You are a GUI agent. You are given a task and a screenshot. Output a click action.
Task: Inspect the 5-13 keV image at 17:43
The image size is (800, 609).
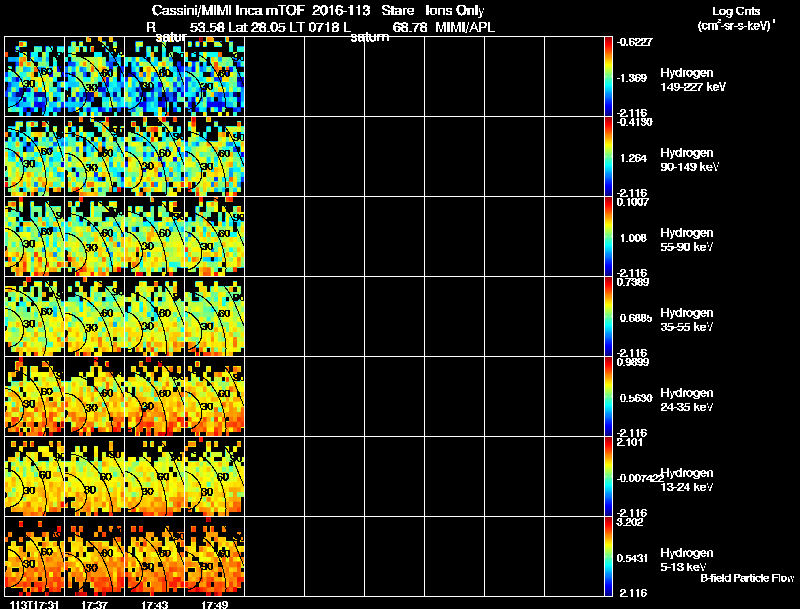tap(155, 557)
